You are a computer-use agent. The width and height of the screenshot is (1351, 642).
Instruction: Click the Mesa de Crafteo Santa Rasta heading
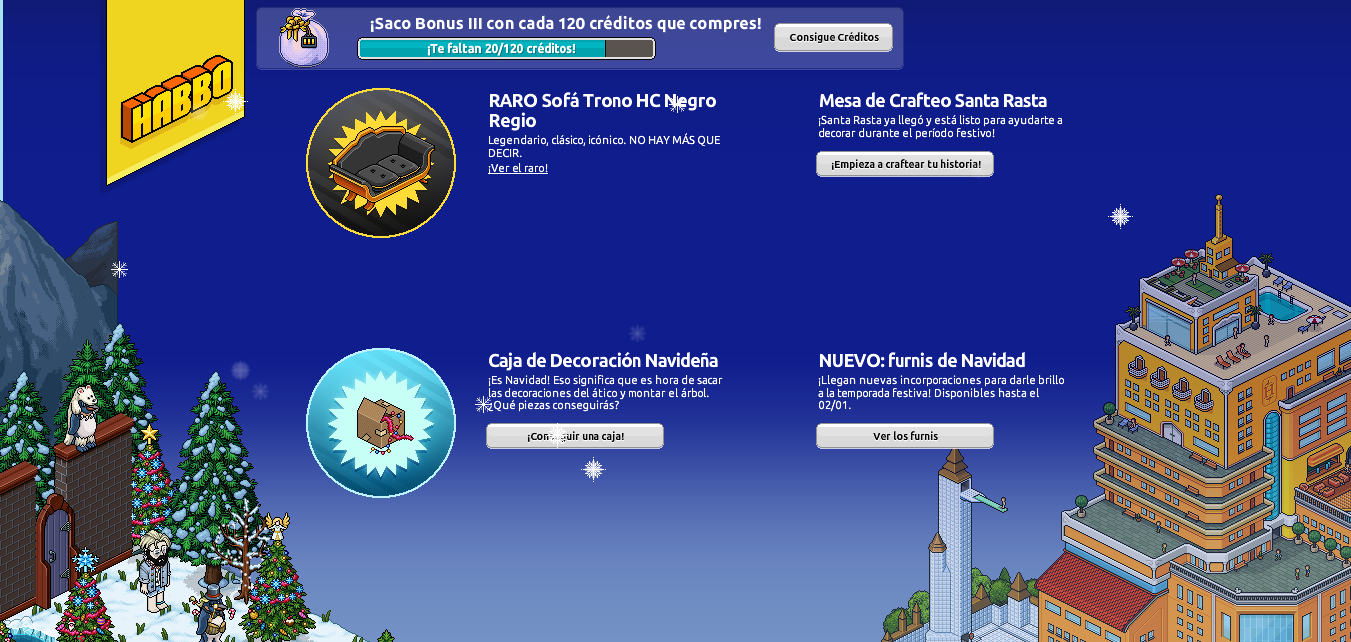tap(933, 100)
